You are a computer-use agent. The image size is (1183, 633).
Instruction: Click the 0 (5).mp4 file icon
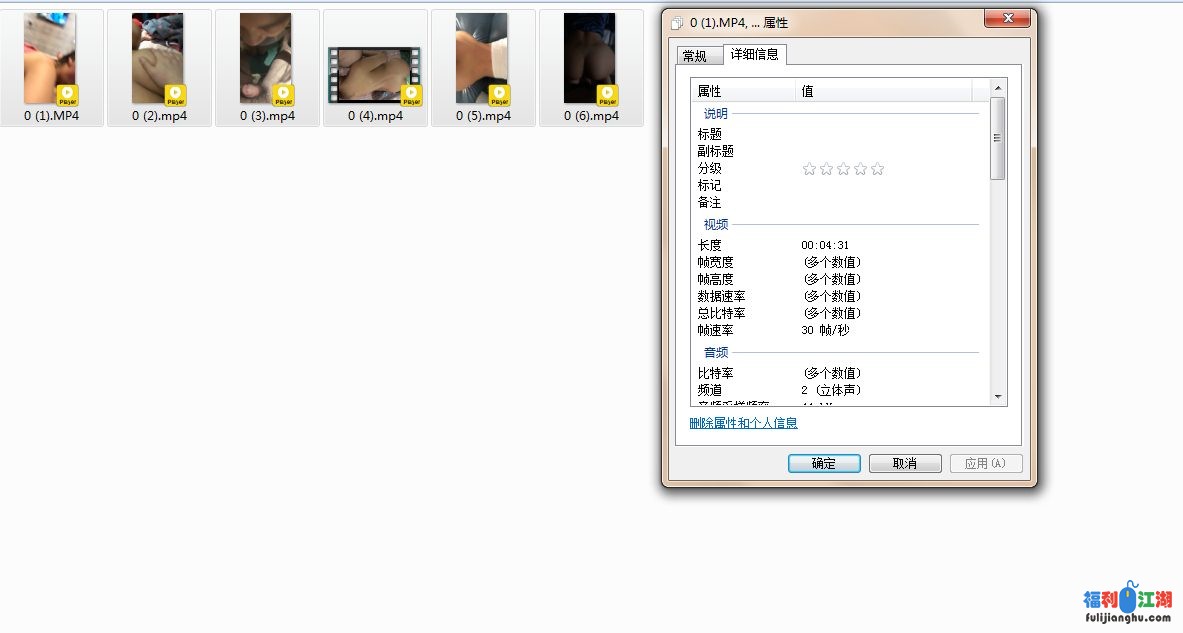pos(483,60)
